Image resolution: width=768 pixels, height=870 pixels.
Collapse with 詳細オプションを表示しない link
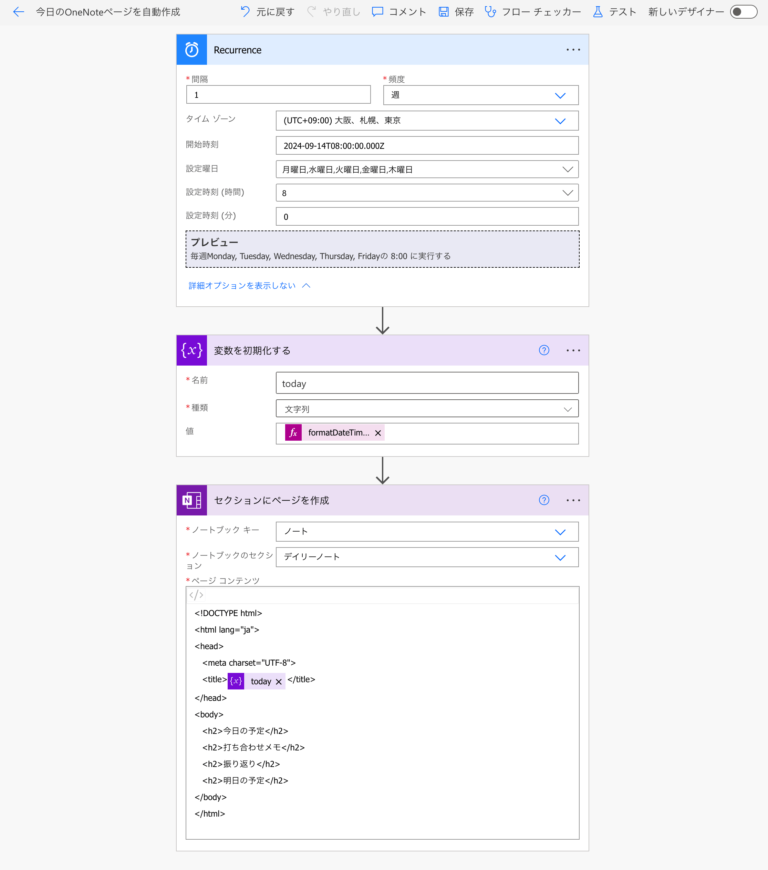coord(250,285)
